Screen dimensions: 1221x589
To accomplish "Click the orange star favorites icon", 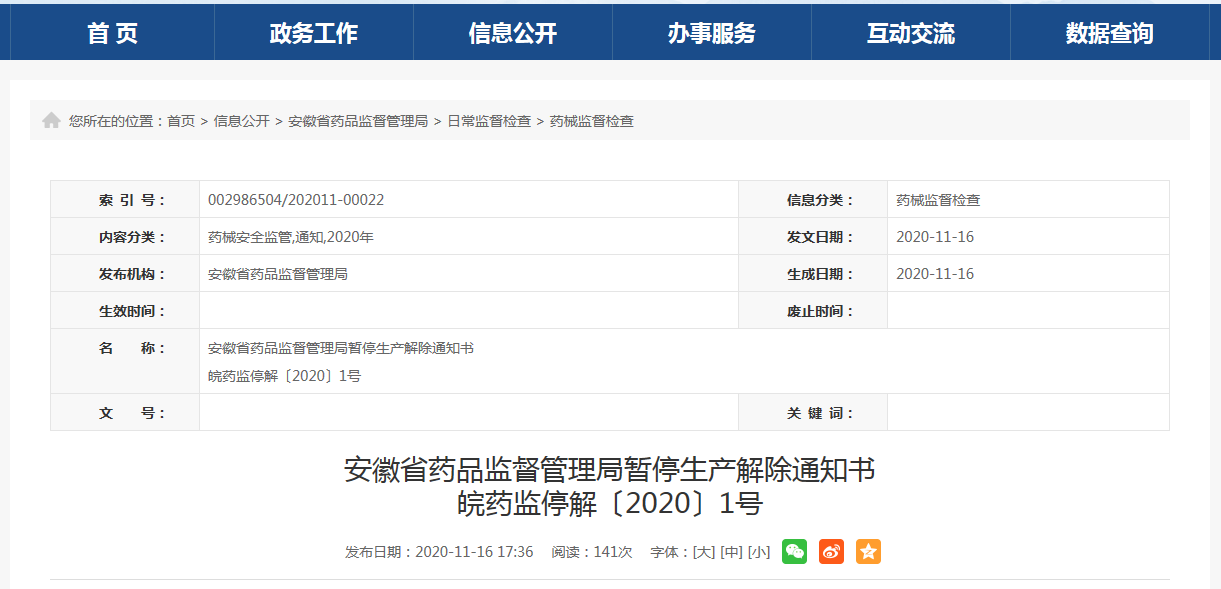I will coord(868,551).
